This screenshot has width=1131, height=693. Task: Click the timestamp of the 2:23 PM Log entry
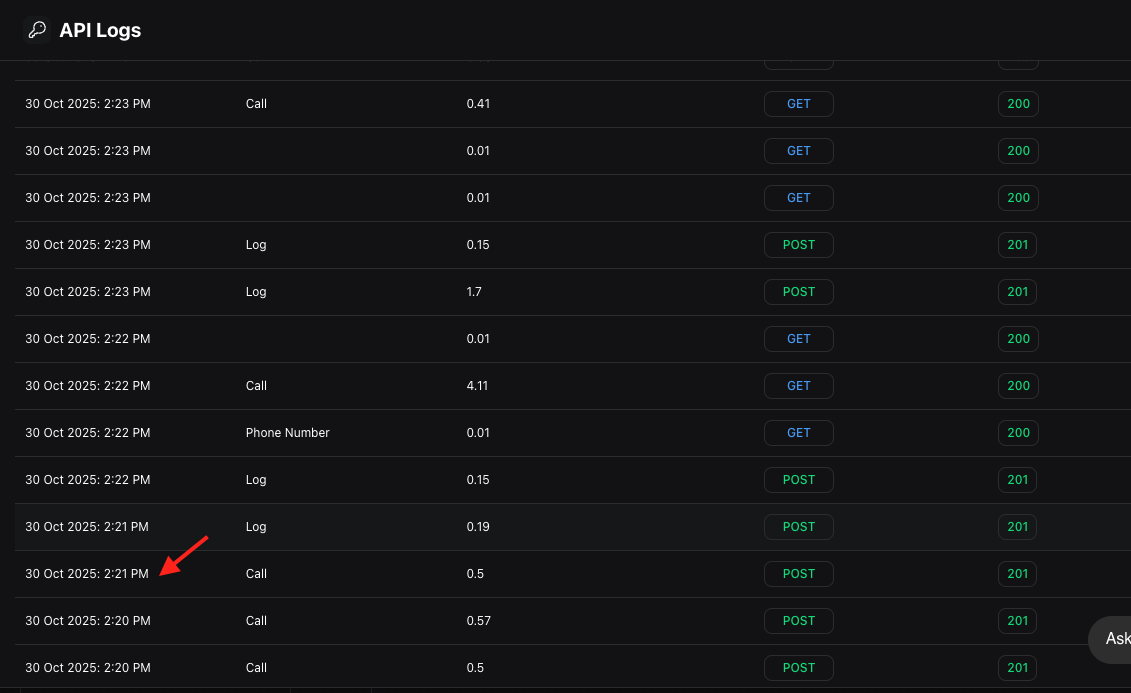coord(88,244)
